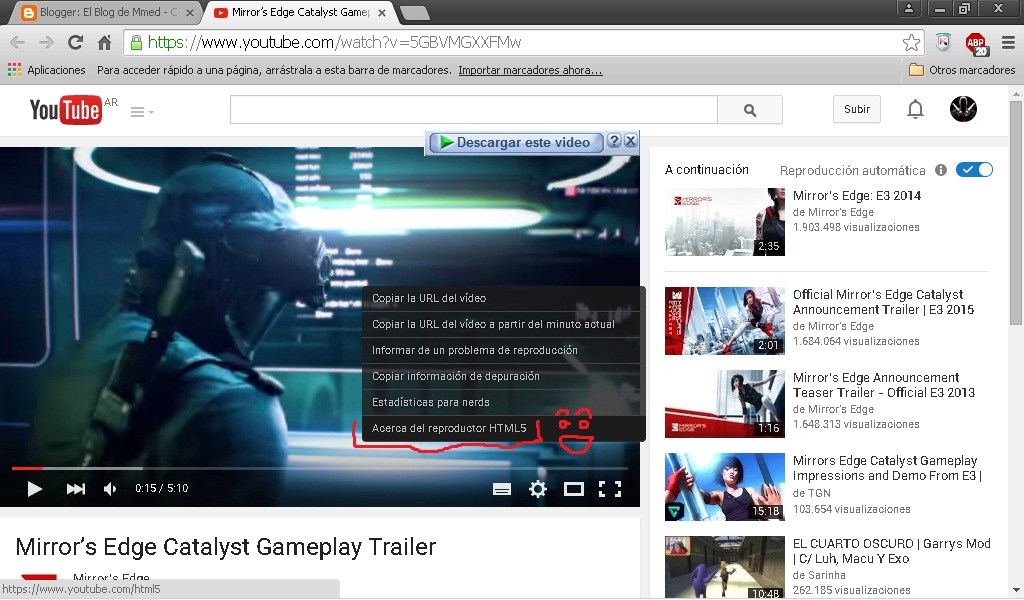Open Mirror's Edge: E3 2014 thumbnail
Image resolution: width=1024 pixels, height=600 pixels.
click(724, 222)
